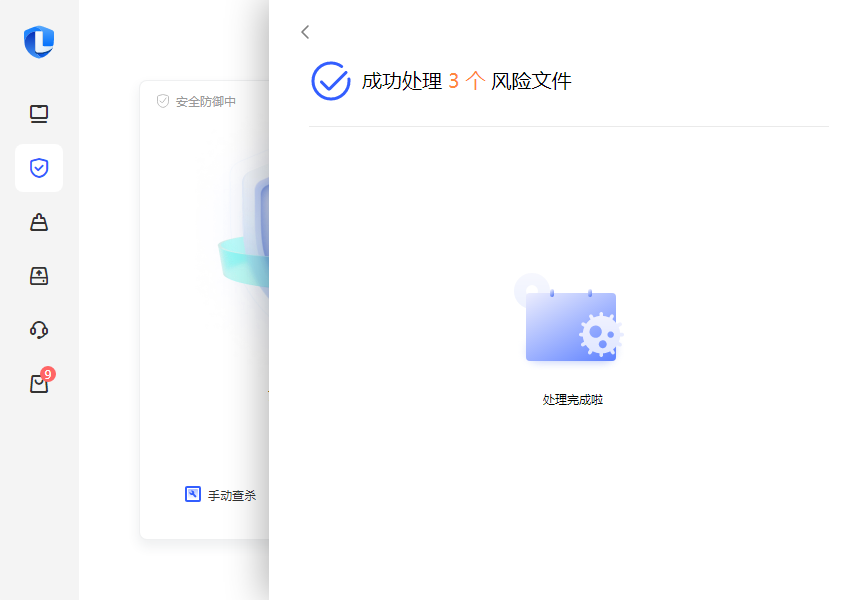Open the headset customer support icon
Image resolution: width=867 pixels, height=600 pixels.
[x=39, y=330]
